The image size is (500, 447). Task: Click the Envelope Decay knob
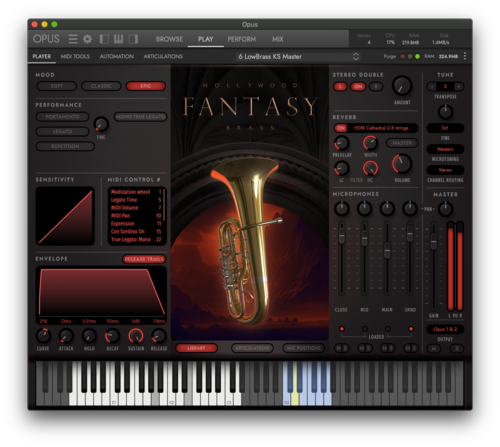tap(112, 336)
